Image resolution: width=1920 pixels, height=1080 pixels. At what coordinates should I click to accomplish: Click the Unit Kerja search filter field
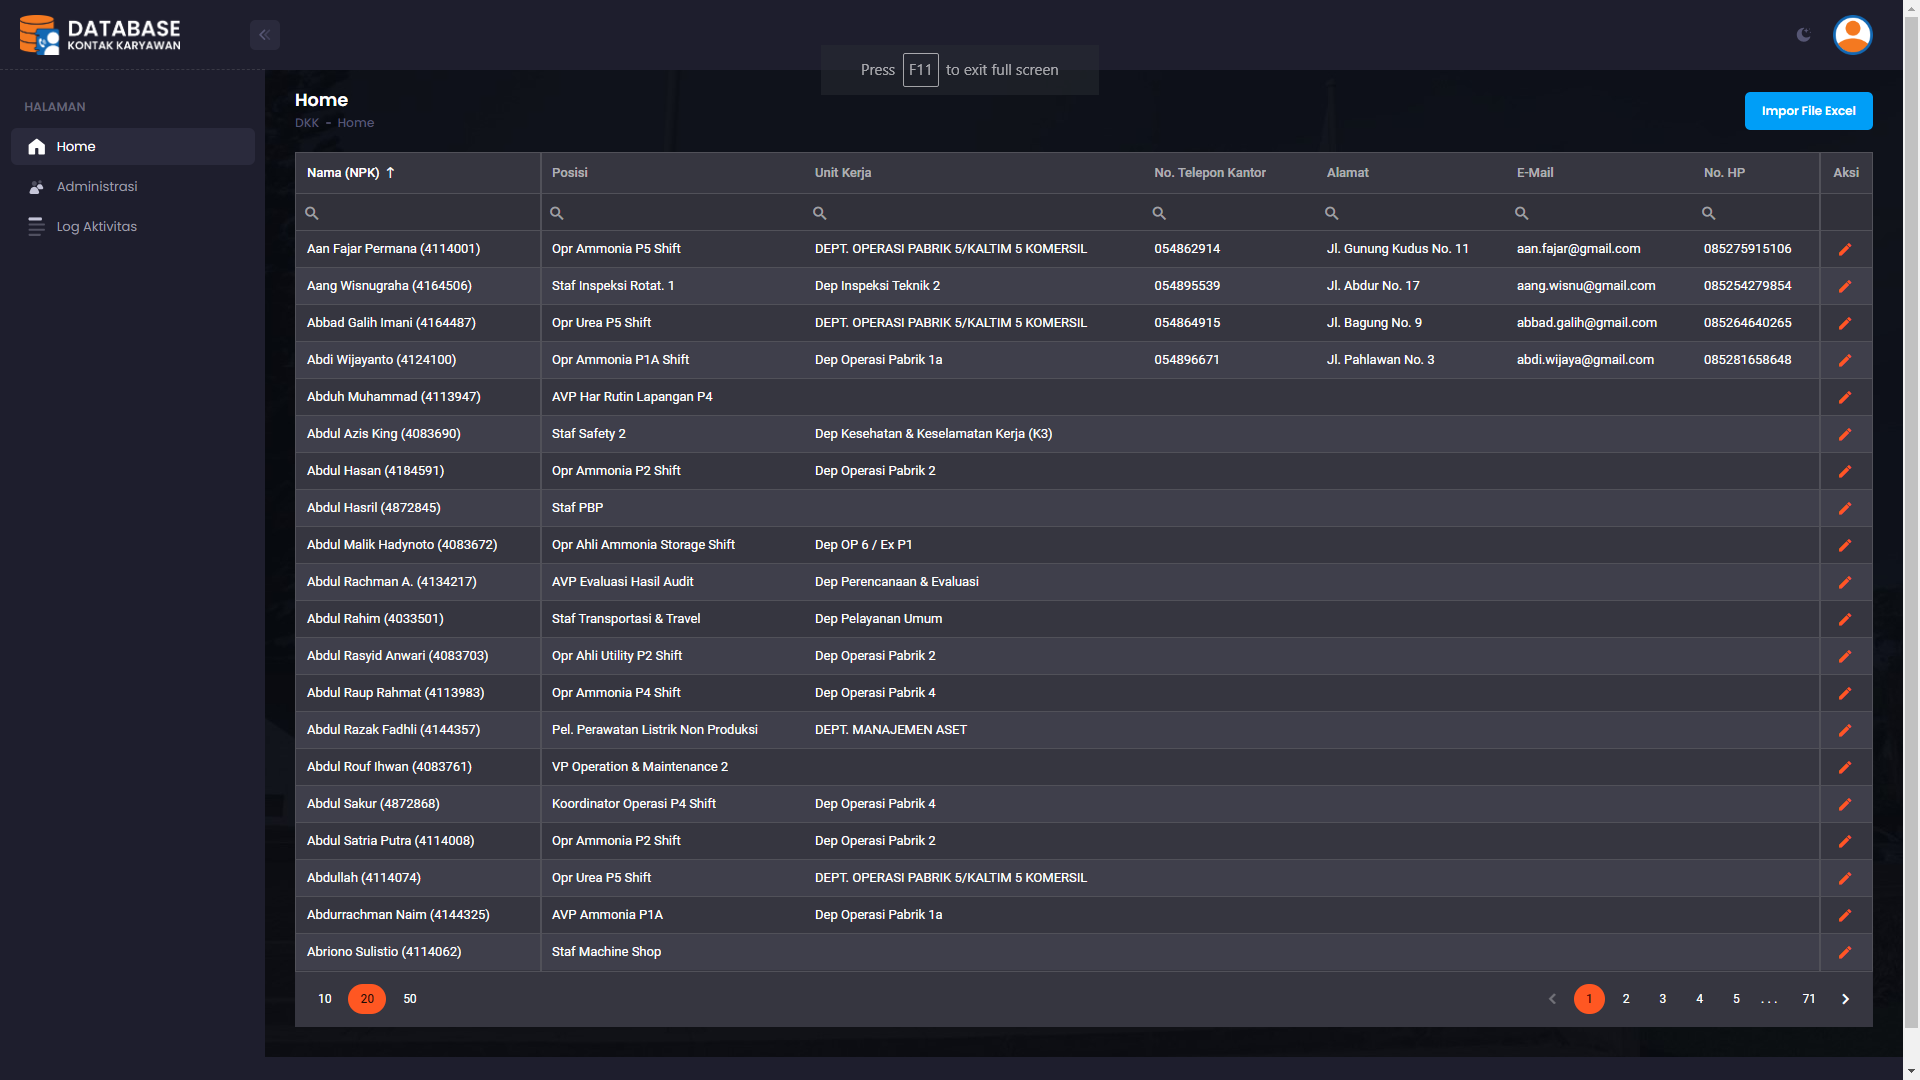tap(974, 213)
